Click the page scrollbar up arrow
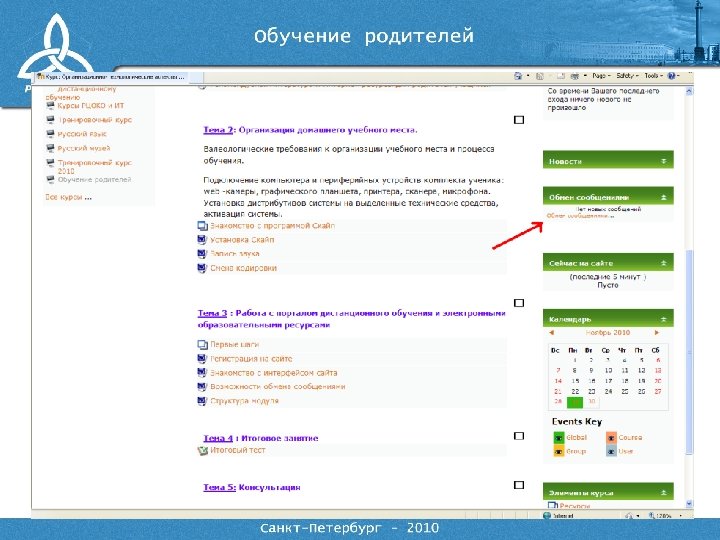 tap(689, 91)
